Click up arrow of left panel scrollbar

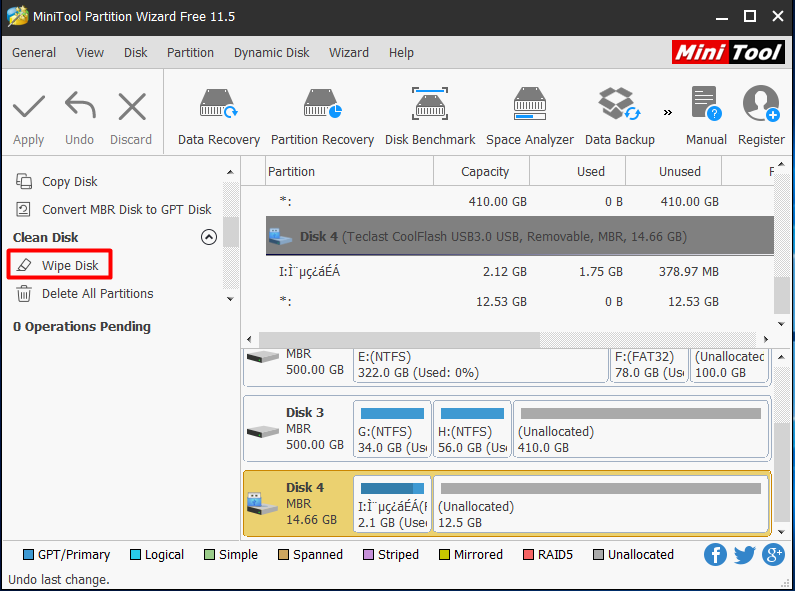(230, 172)
